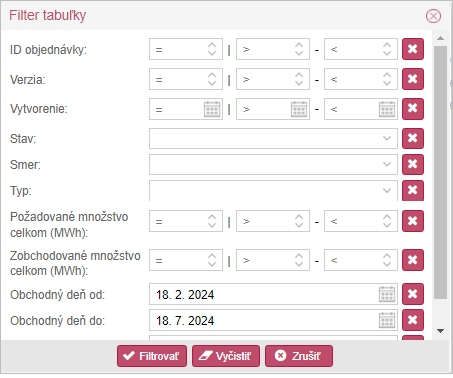Image resolution: width=453 pixels, height=378 pixels.
Task: Increase Požadované množstvo less-than value
Action: 387,217
